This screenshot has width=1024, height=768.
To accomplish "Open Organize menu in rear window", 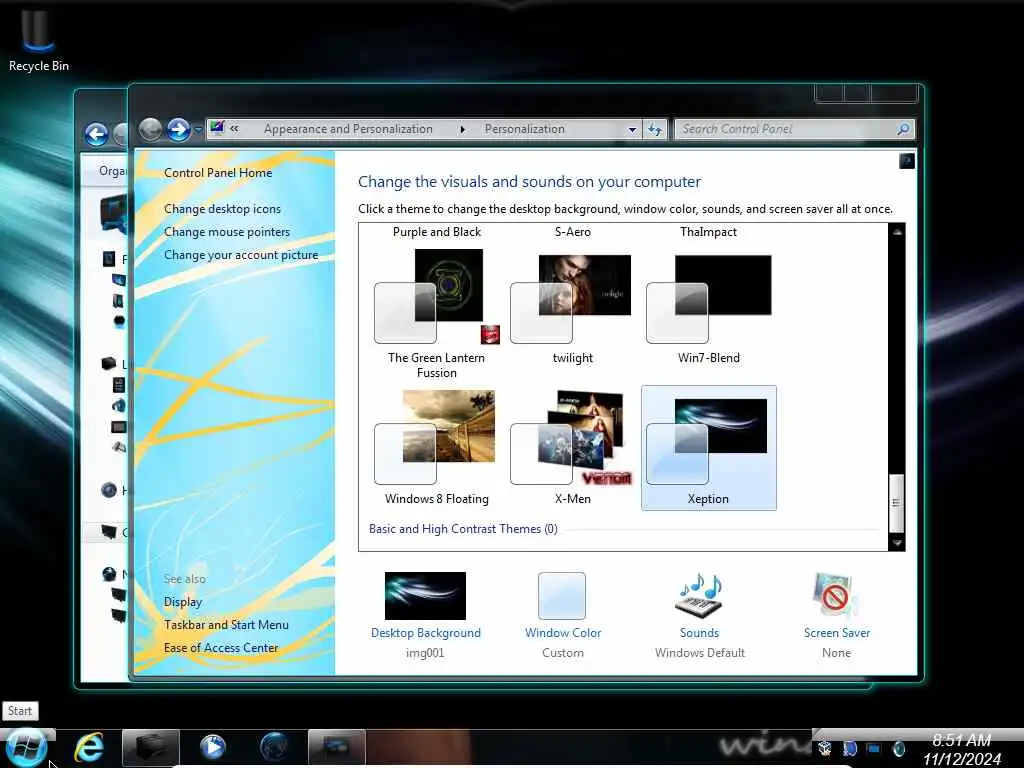I will pos(112,171).
